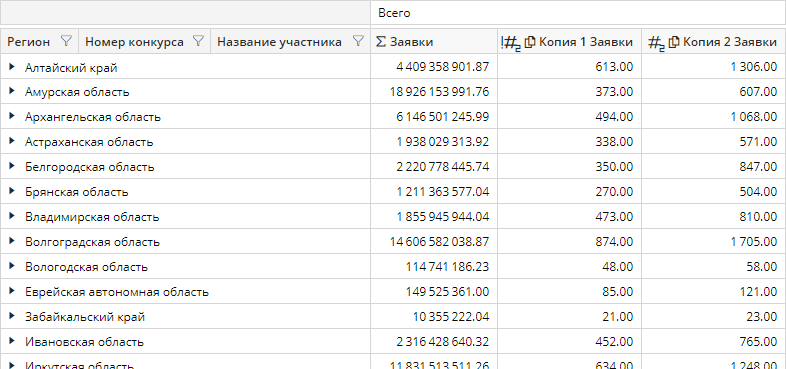786x369 pixels.
Task: Expand the Брянская область row
Action: click(12, 191)
